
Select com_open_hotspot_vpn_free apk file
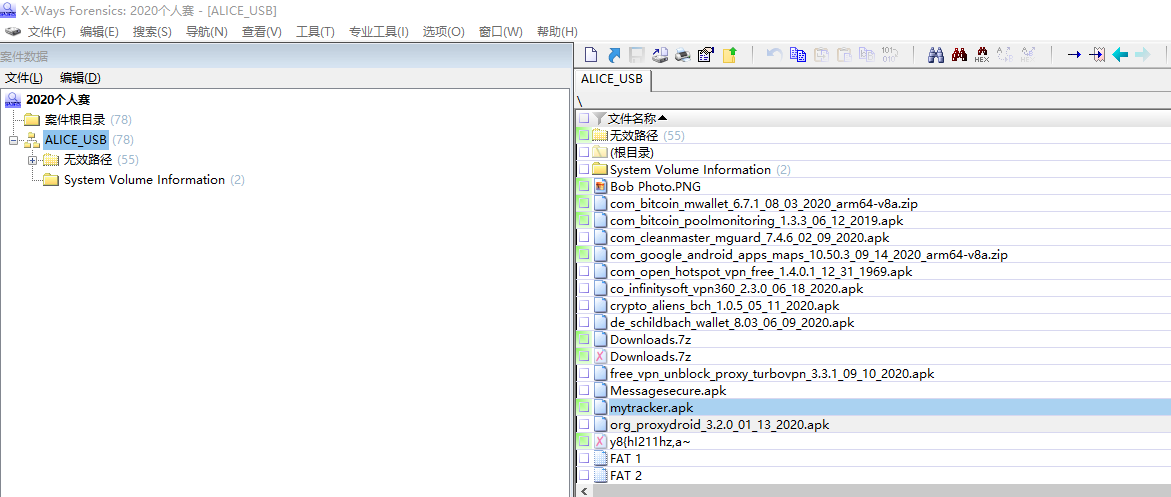(761, 272)
